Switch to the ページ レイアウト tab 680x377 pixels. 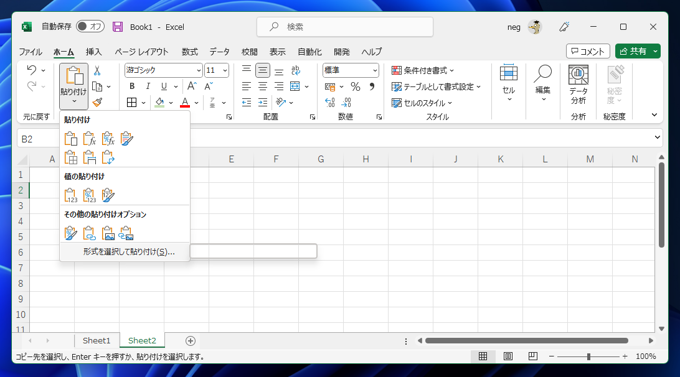point(141,52)
